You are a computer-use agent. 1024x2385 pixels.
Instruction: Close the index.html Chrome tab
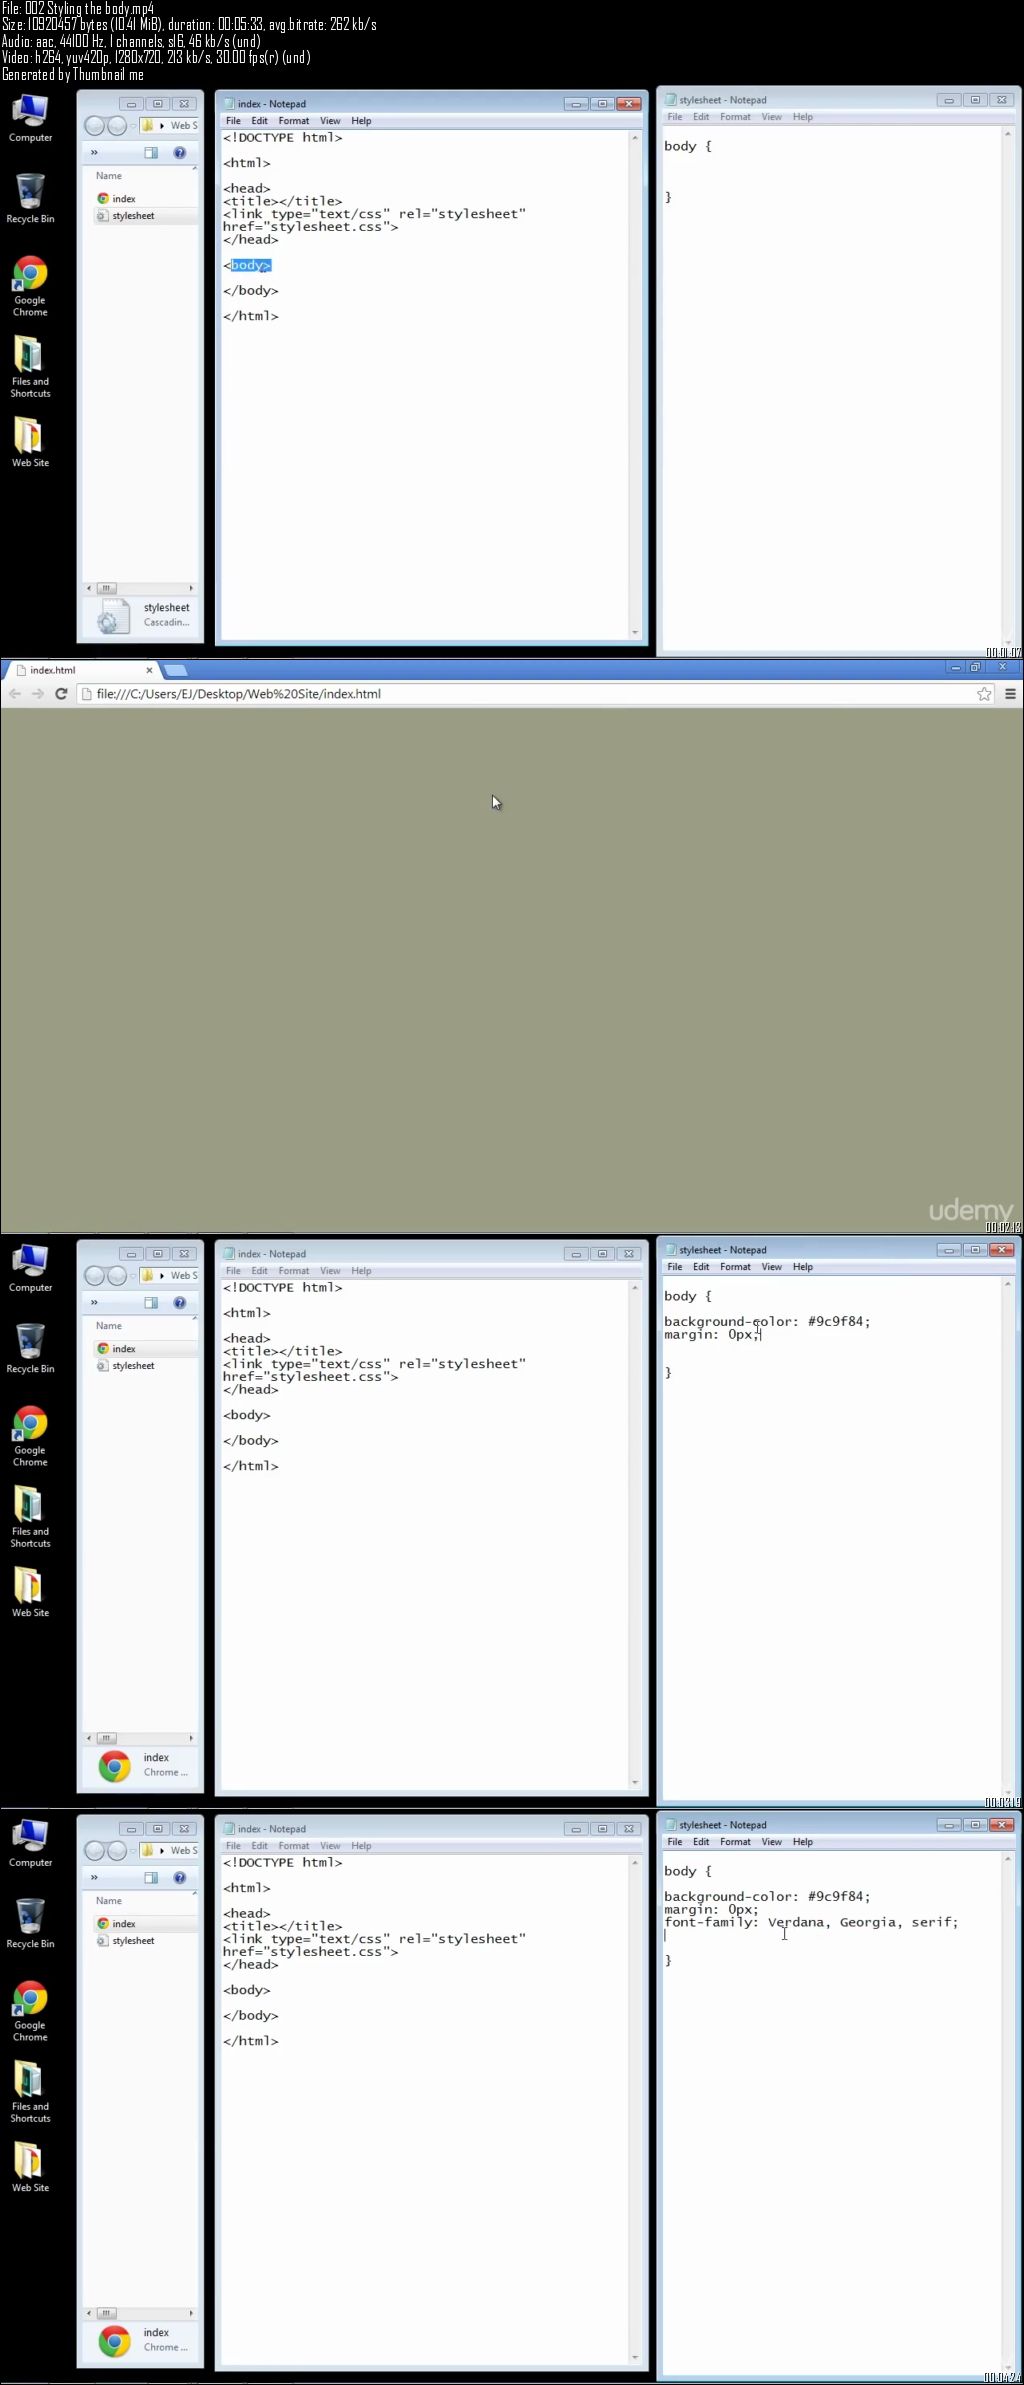[x=149, y=670]
